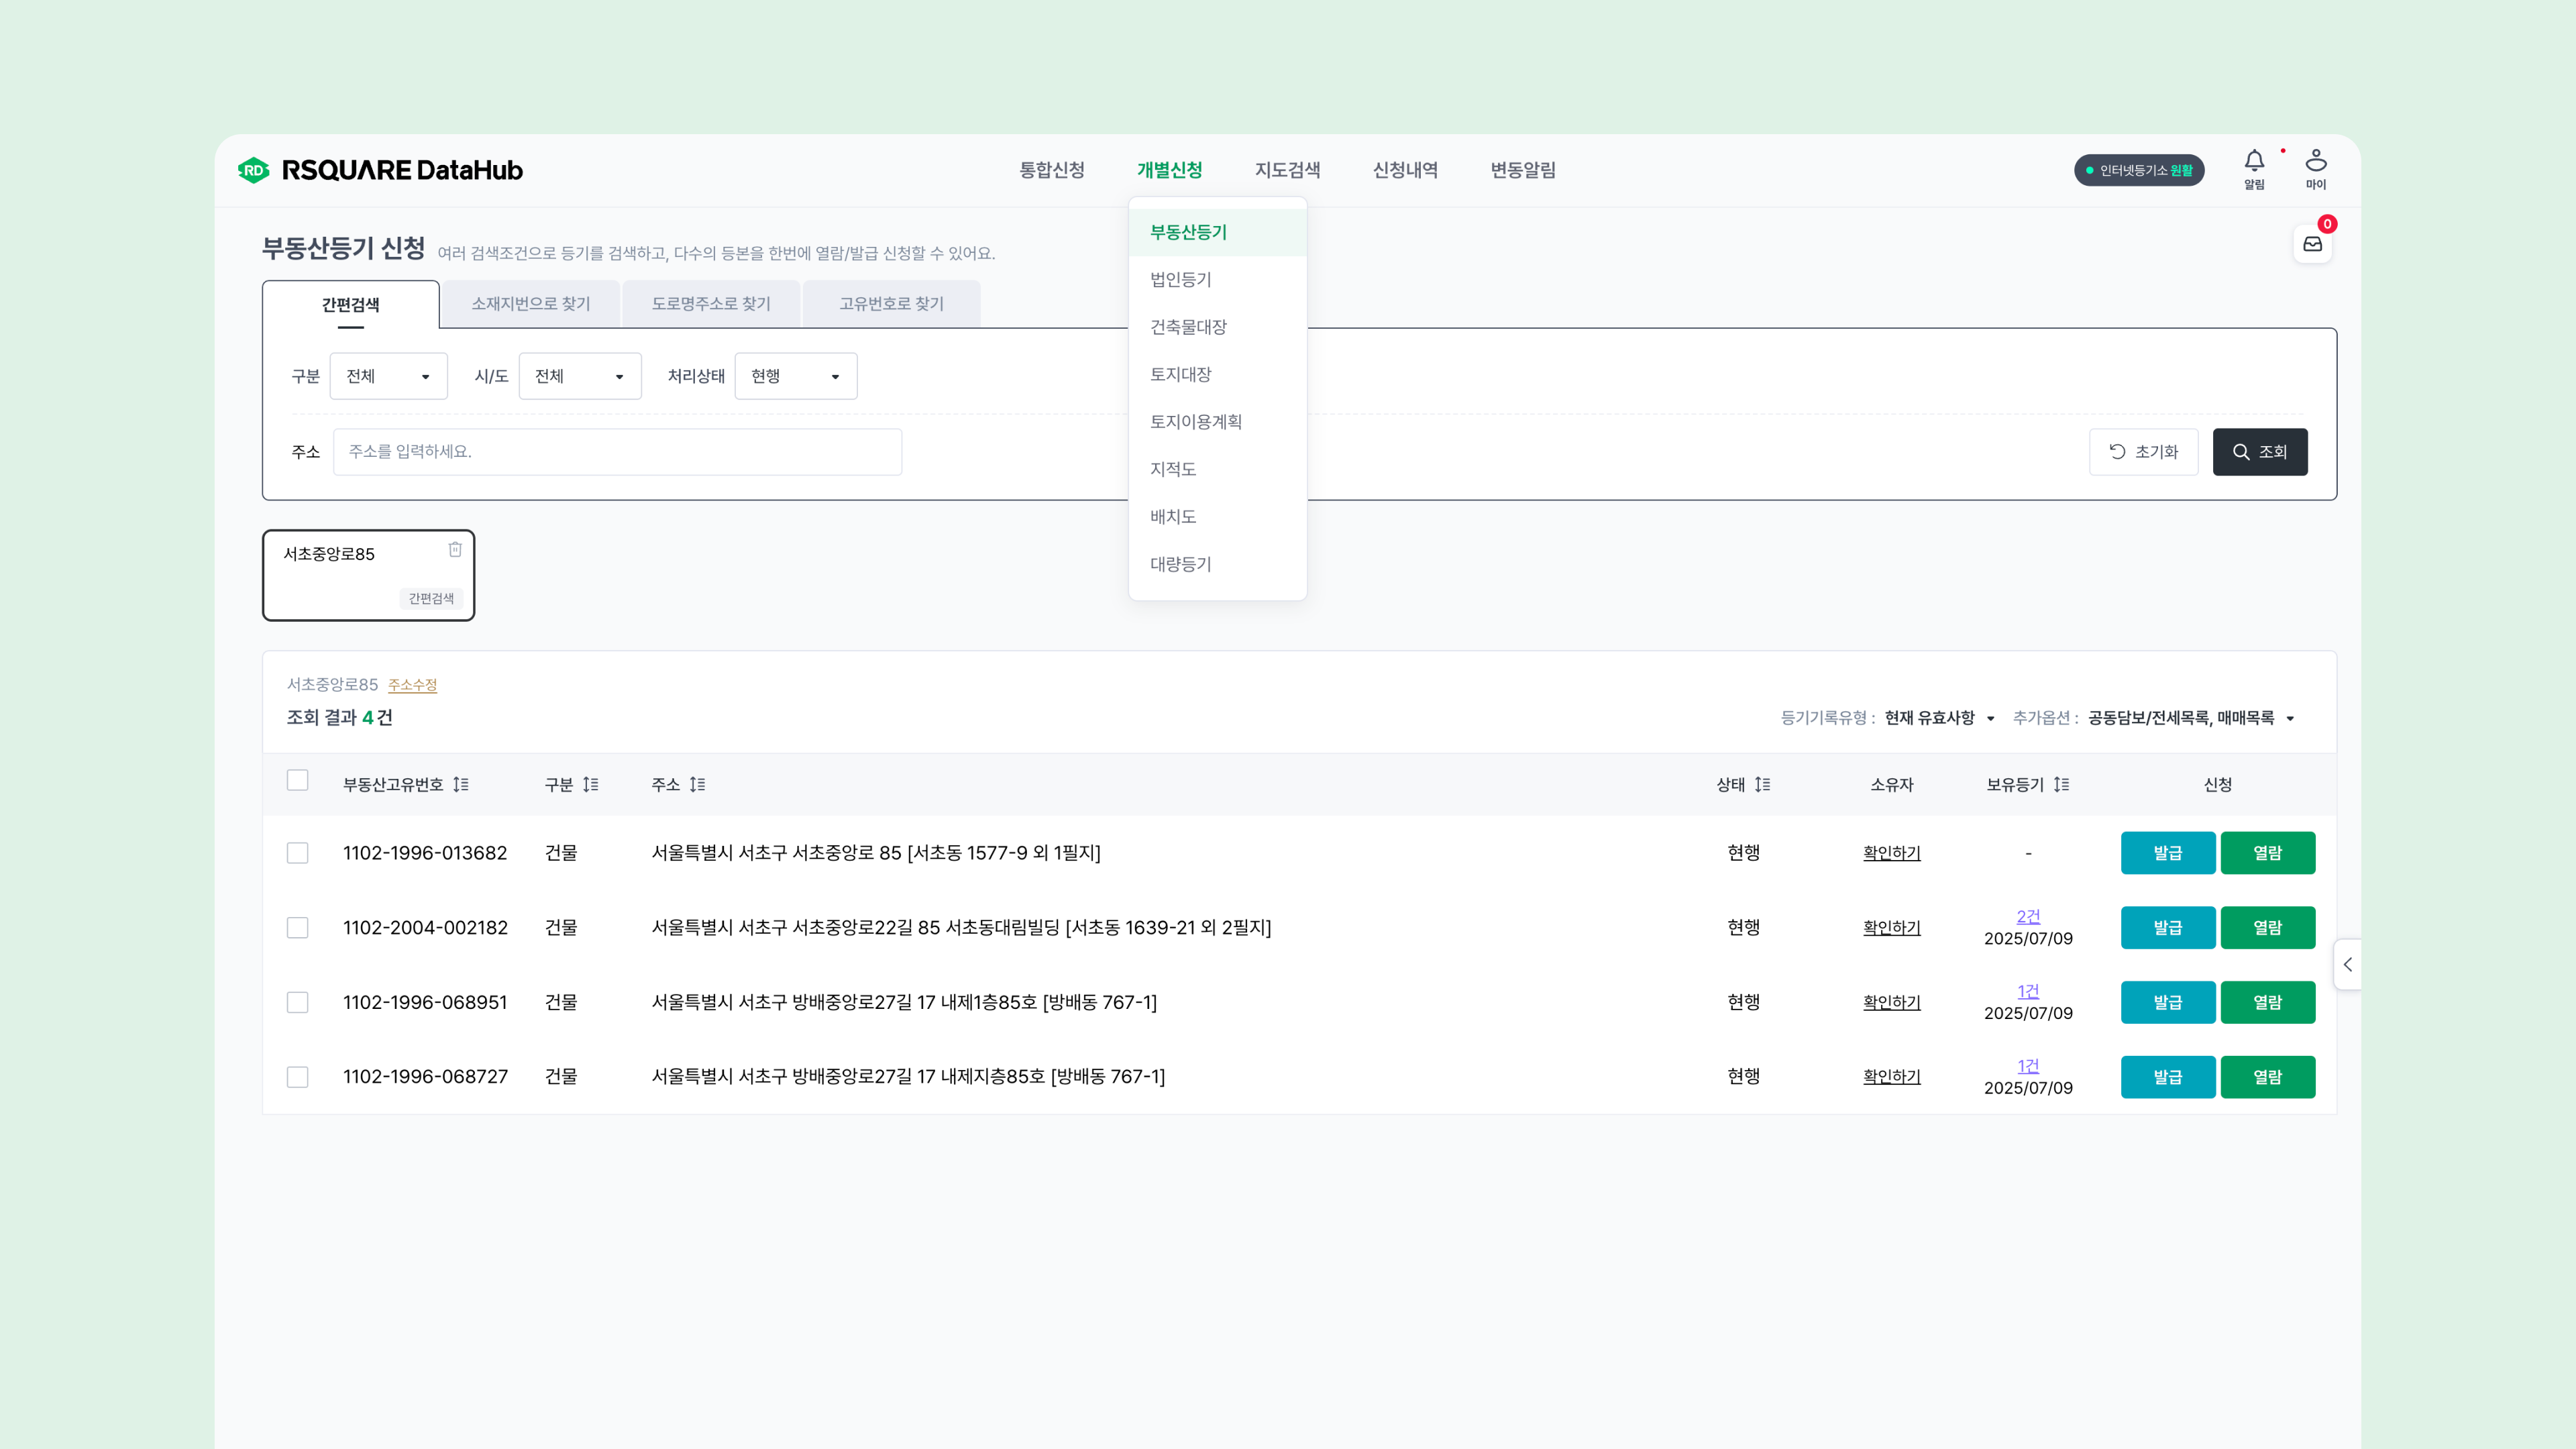This screenshot has width=2576, height=1449.
Task: Expand the side panel chevron arrow
Action: click(2347, 965)
